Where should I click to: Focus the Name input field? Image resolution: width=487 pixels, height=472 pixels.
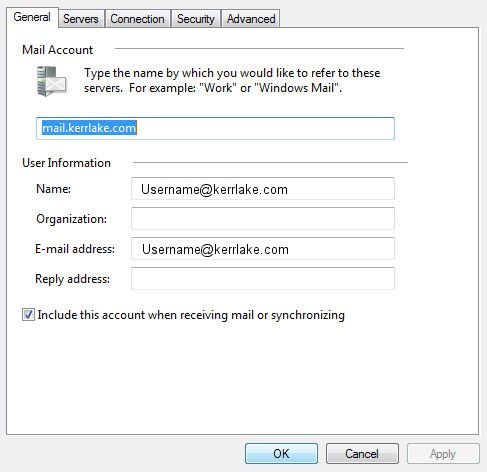point(263,189)
